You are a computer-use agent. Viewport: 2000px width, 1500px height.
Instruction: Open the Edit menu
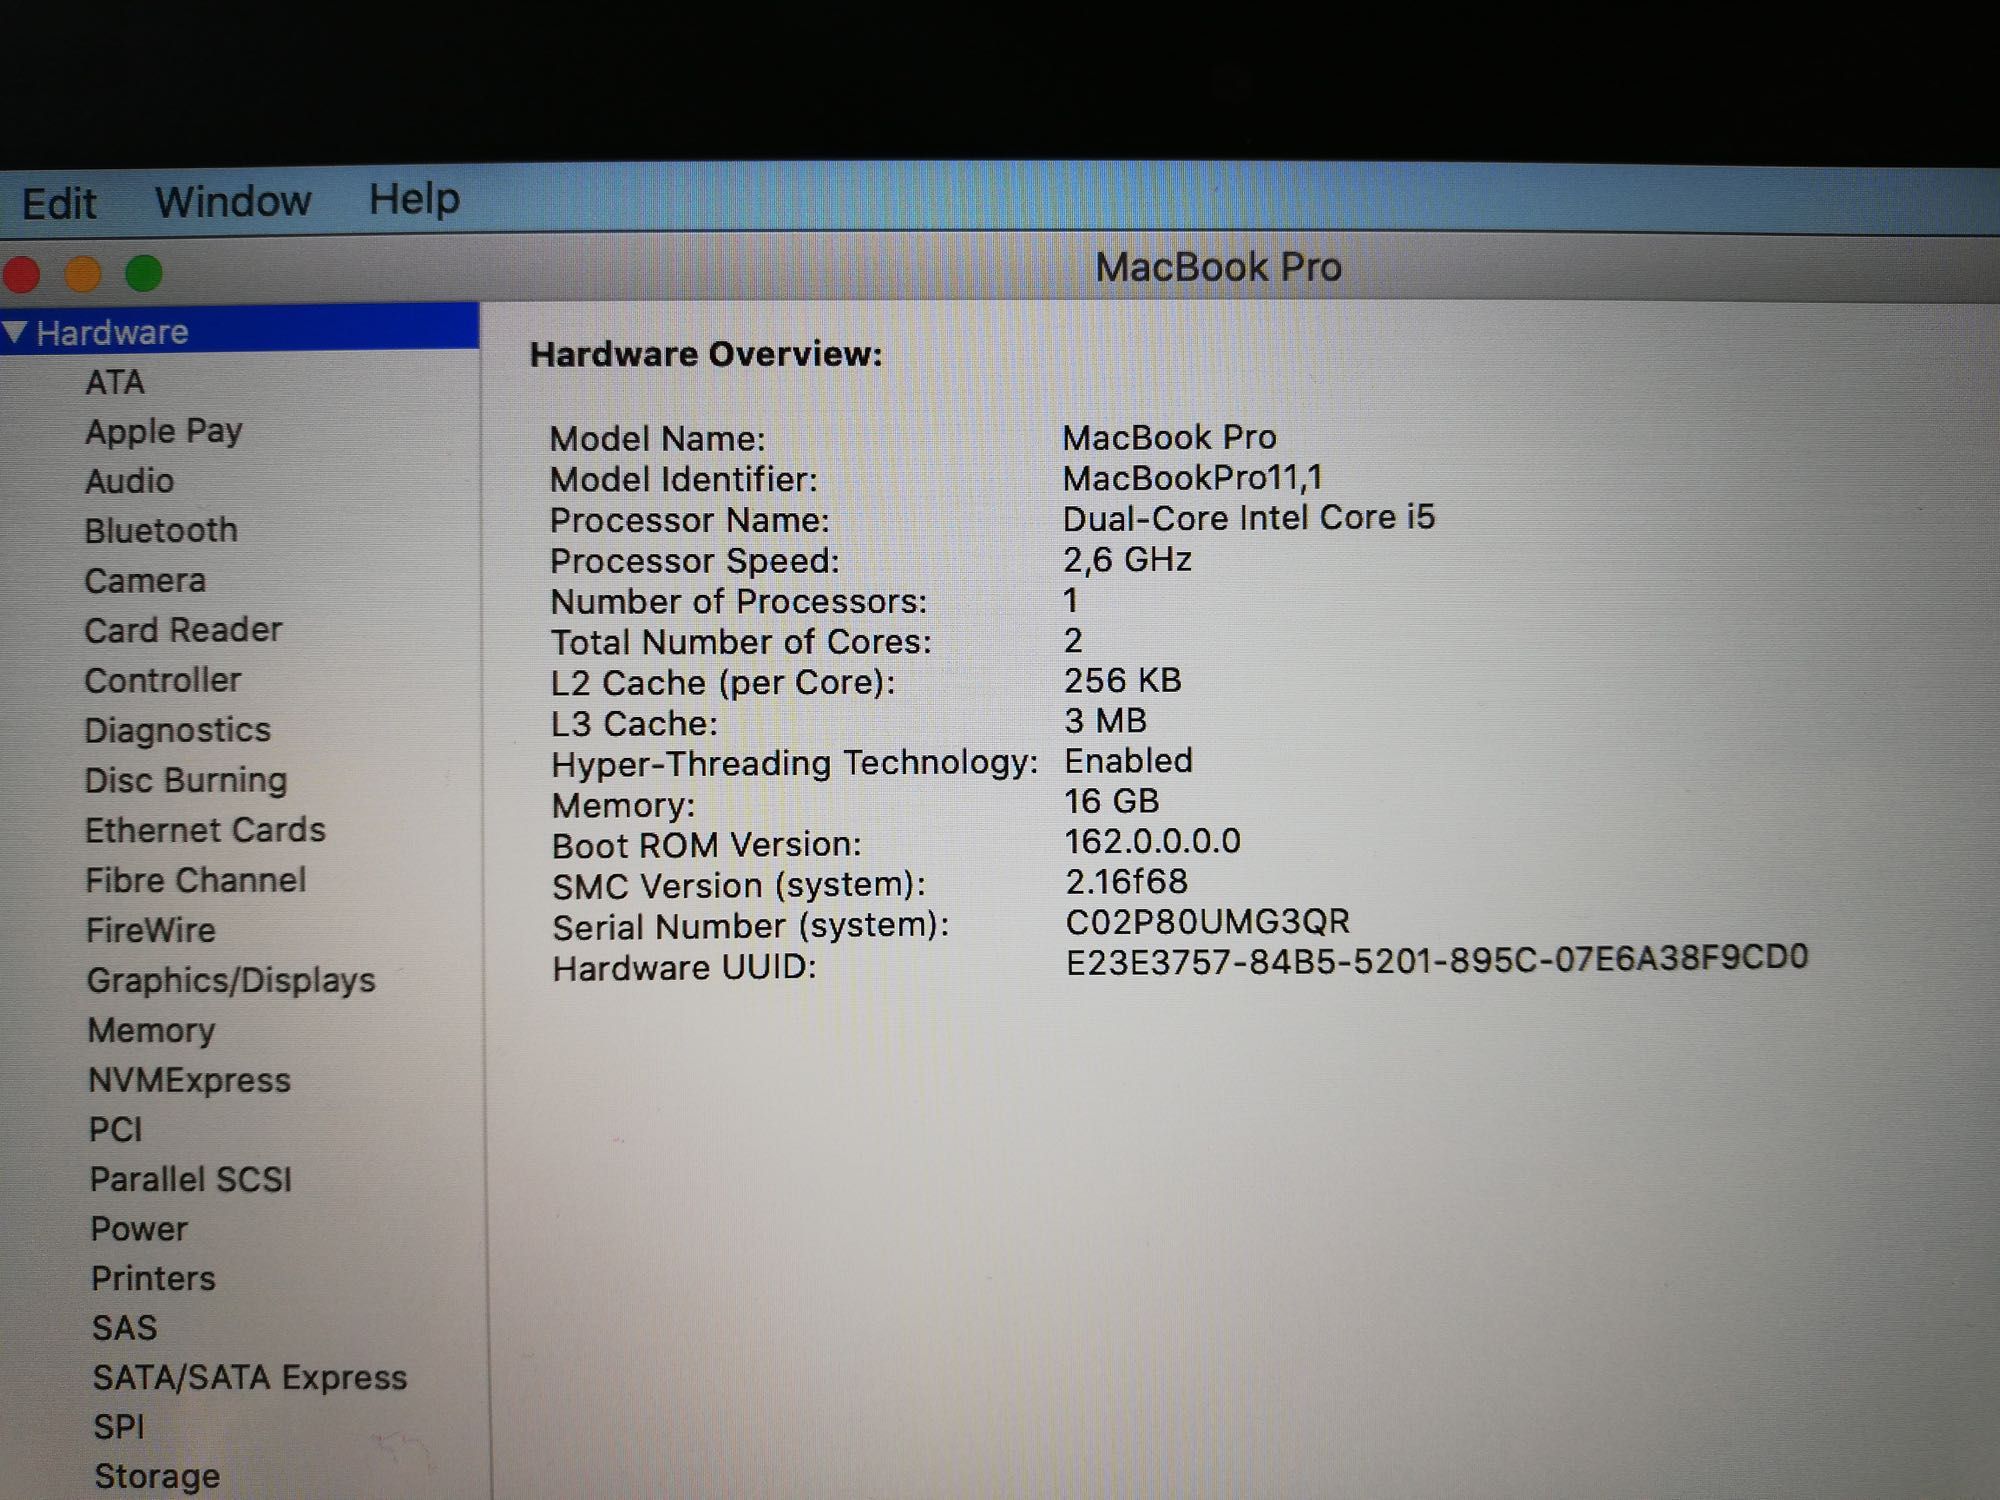click(59, 204)
